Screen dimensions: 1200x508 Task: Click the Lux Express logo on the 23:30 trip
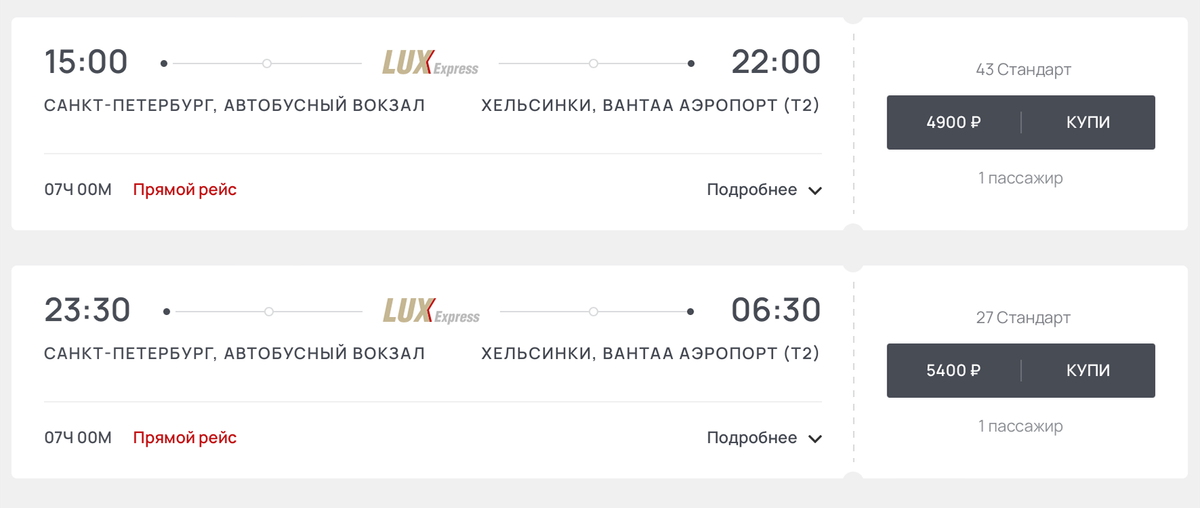point(431,312)
